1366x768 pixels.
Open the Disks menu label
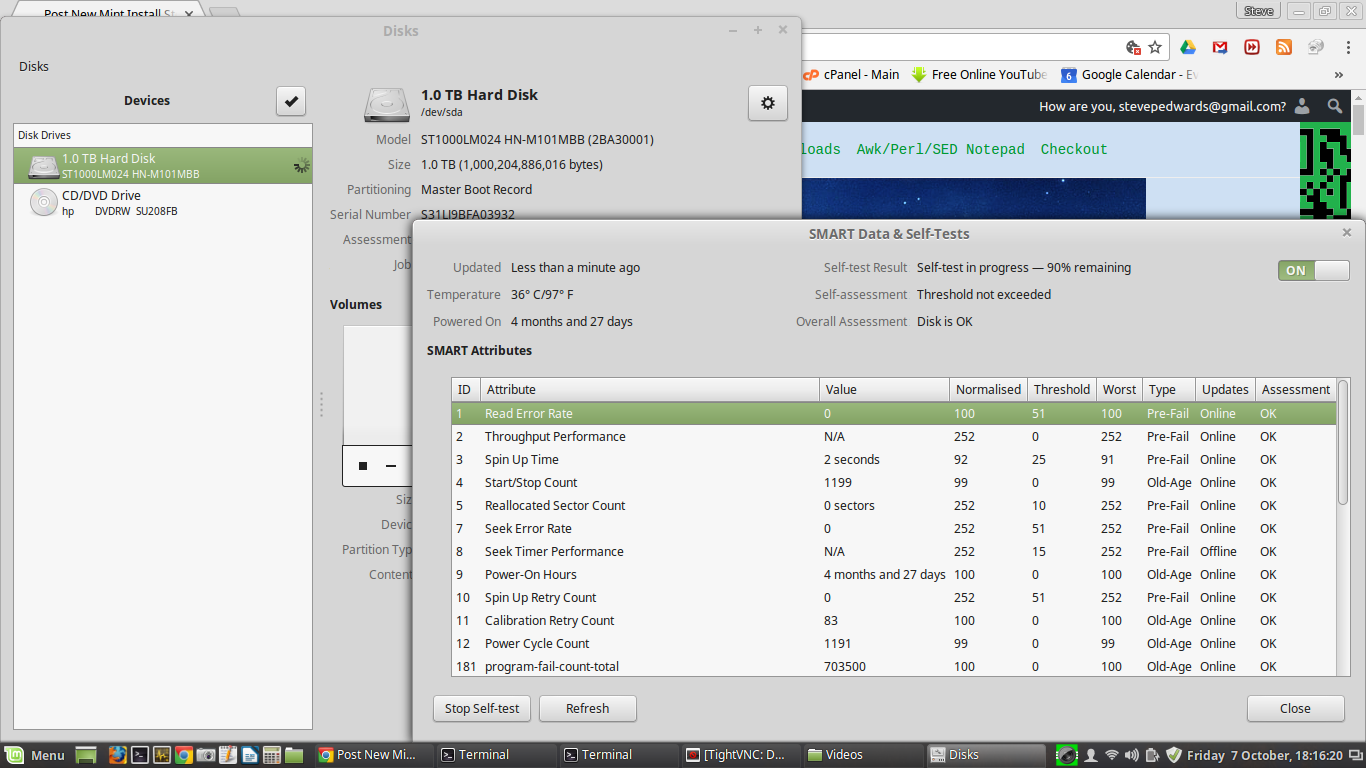pyautogui.click(x=34, y=67)
